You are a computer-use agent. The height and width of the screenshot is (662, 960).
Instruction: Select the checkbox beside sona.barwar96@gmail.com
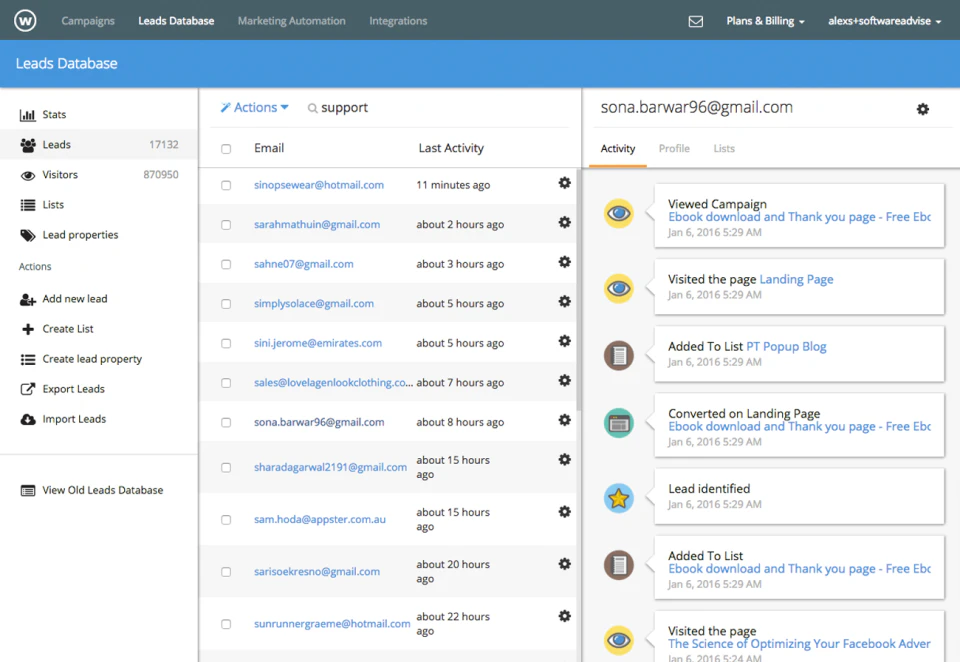pos(224,422)
